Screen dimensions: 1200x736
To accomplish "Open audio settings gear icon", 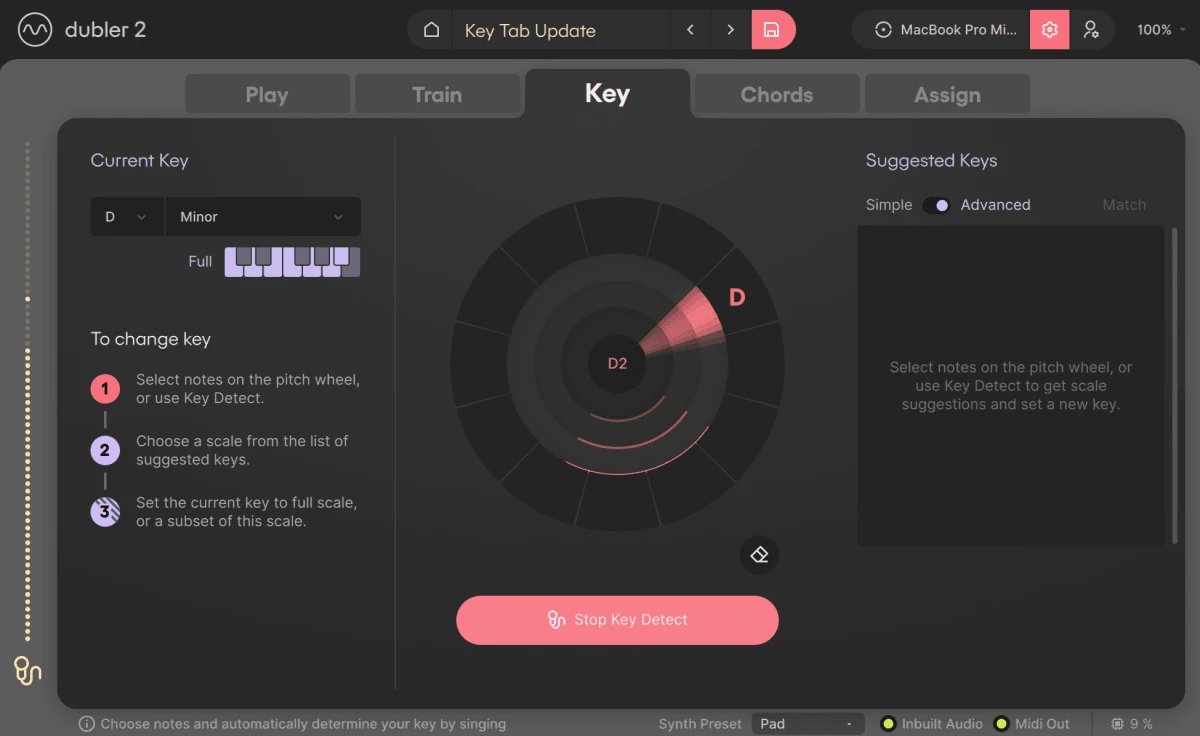I will click(1049, 30).
